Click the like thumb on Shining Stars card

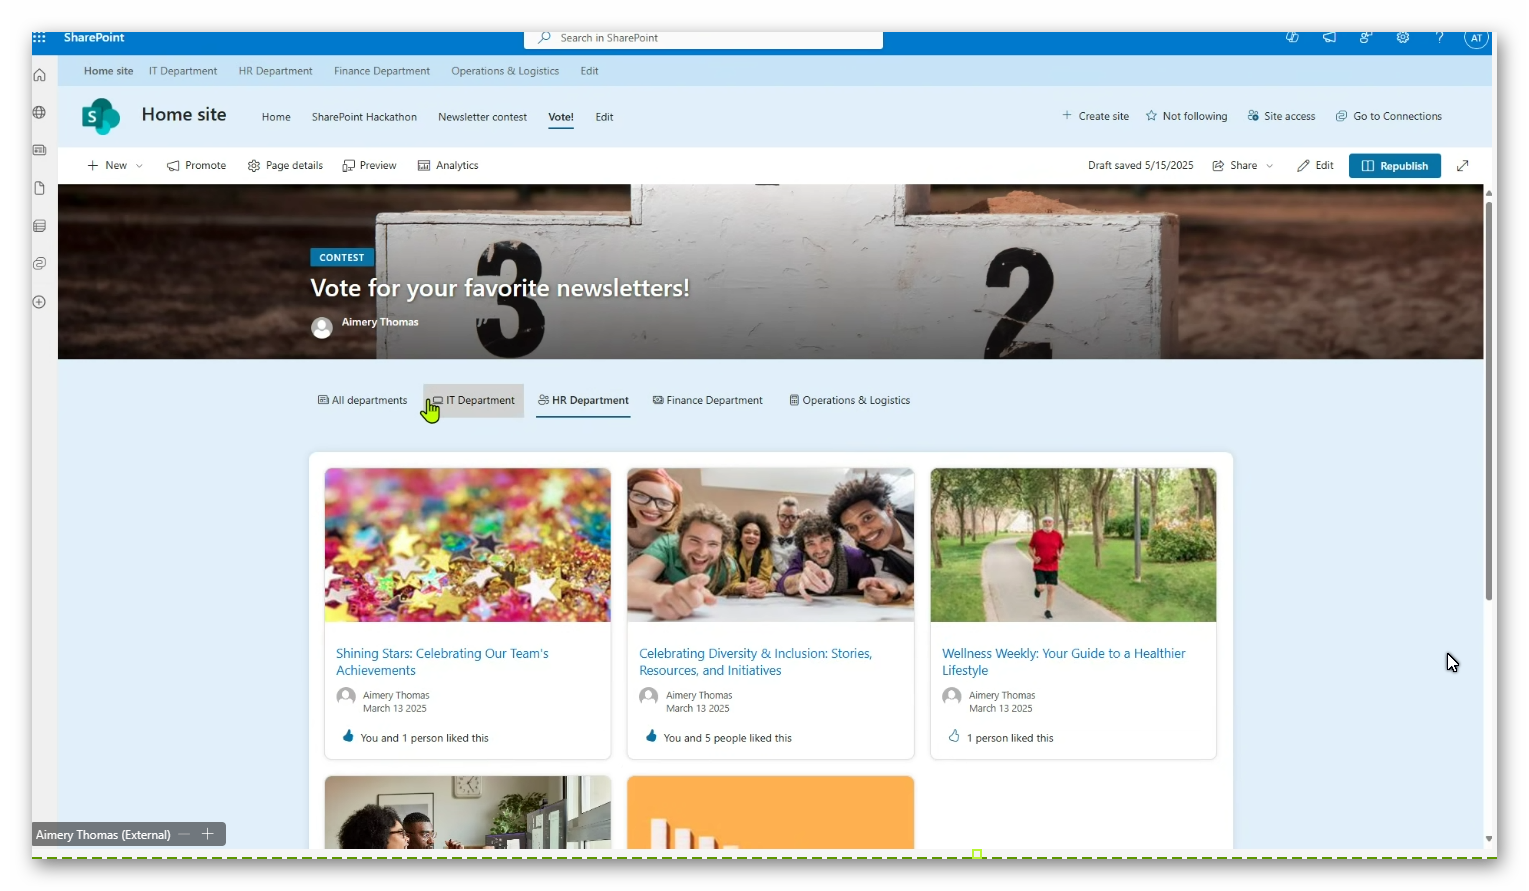(x=348, y=737)
